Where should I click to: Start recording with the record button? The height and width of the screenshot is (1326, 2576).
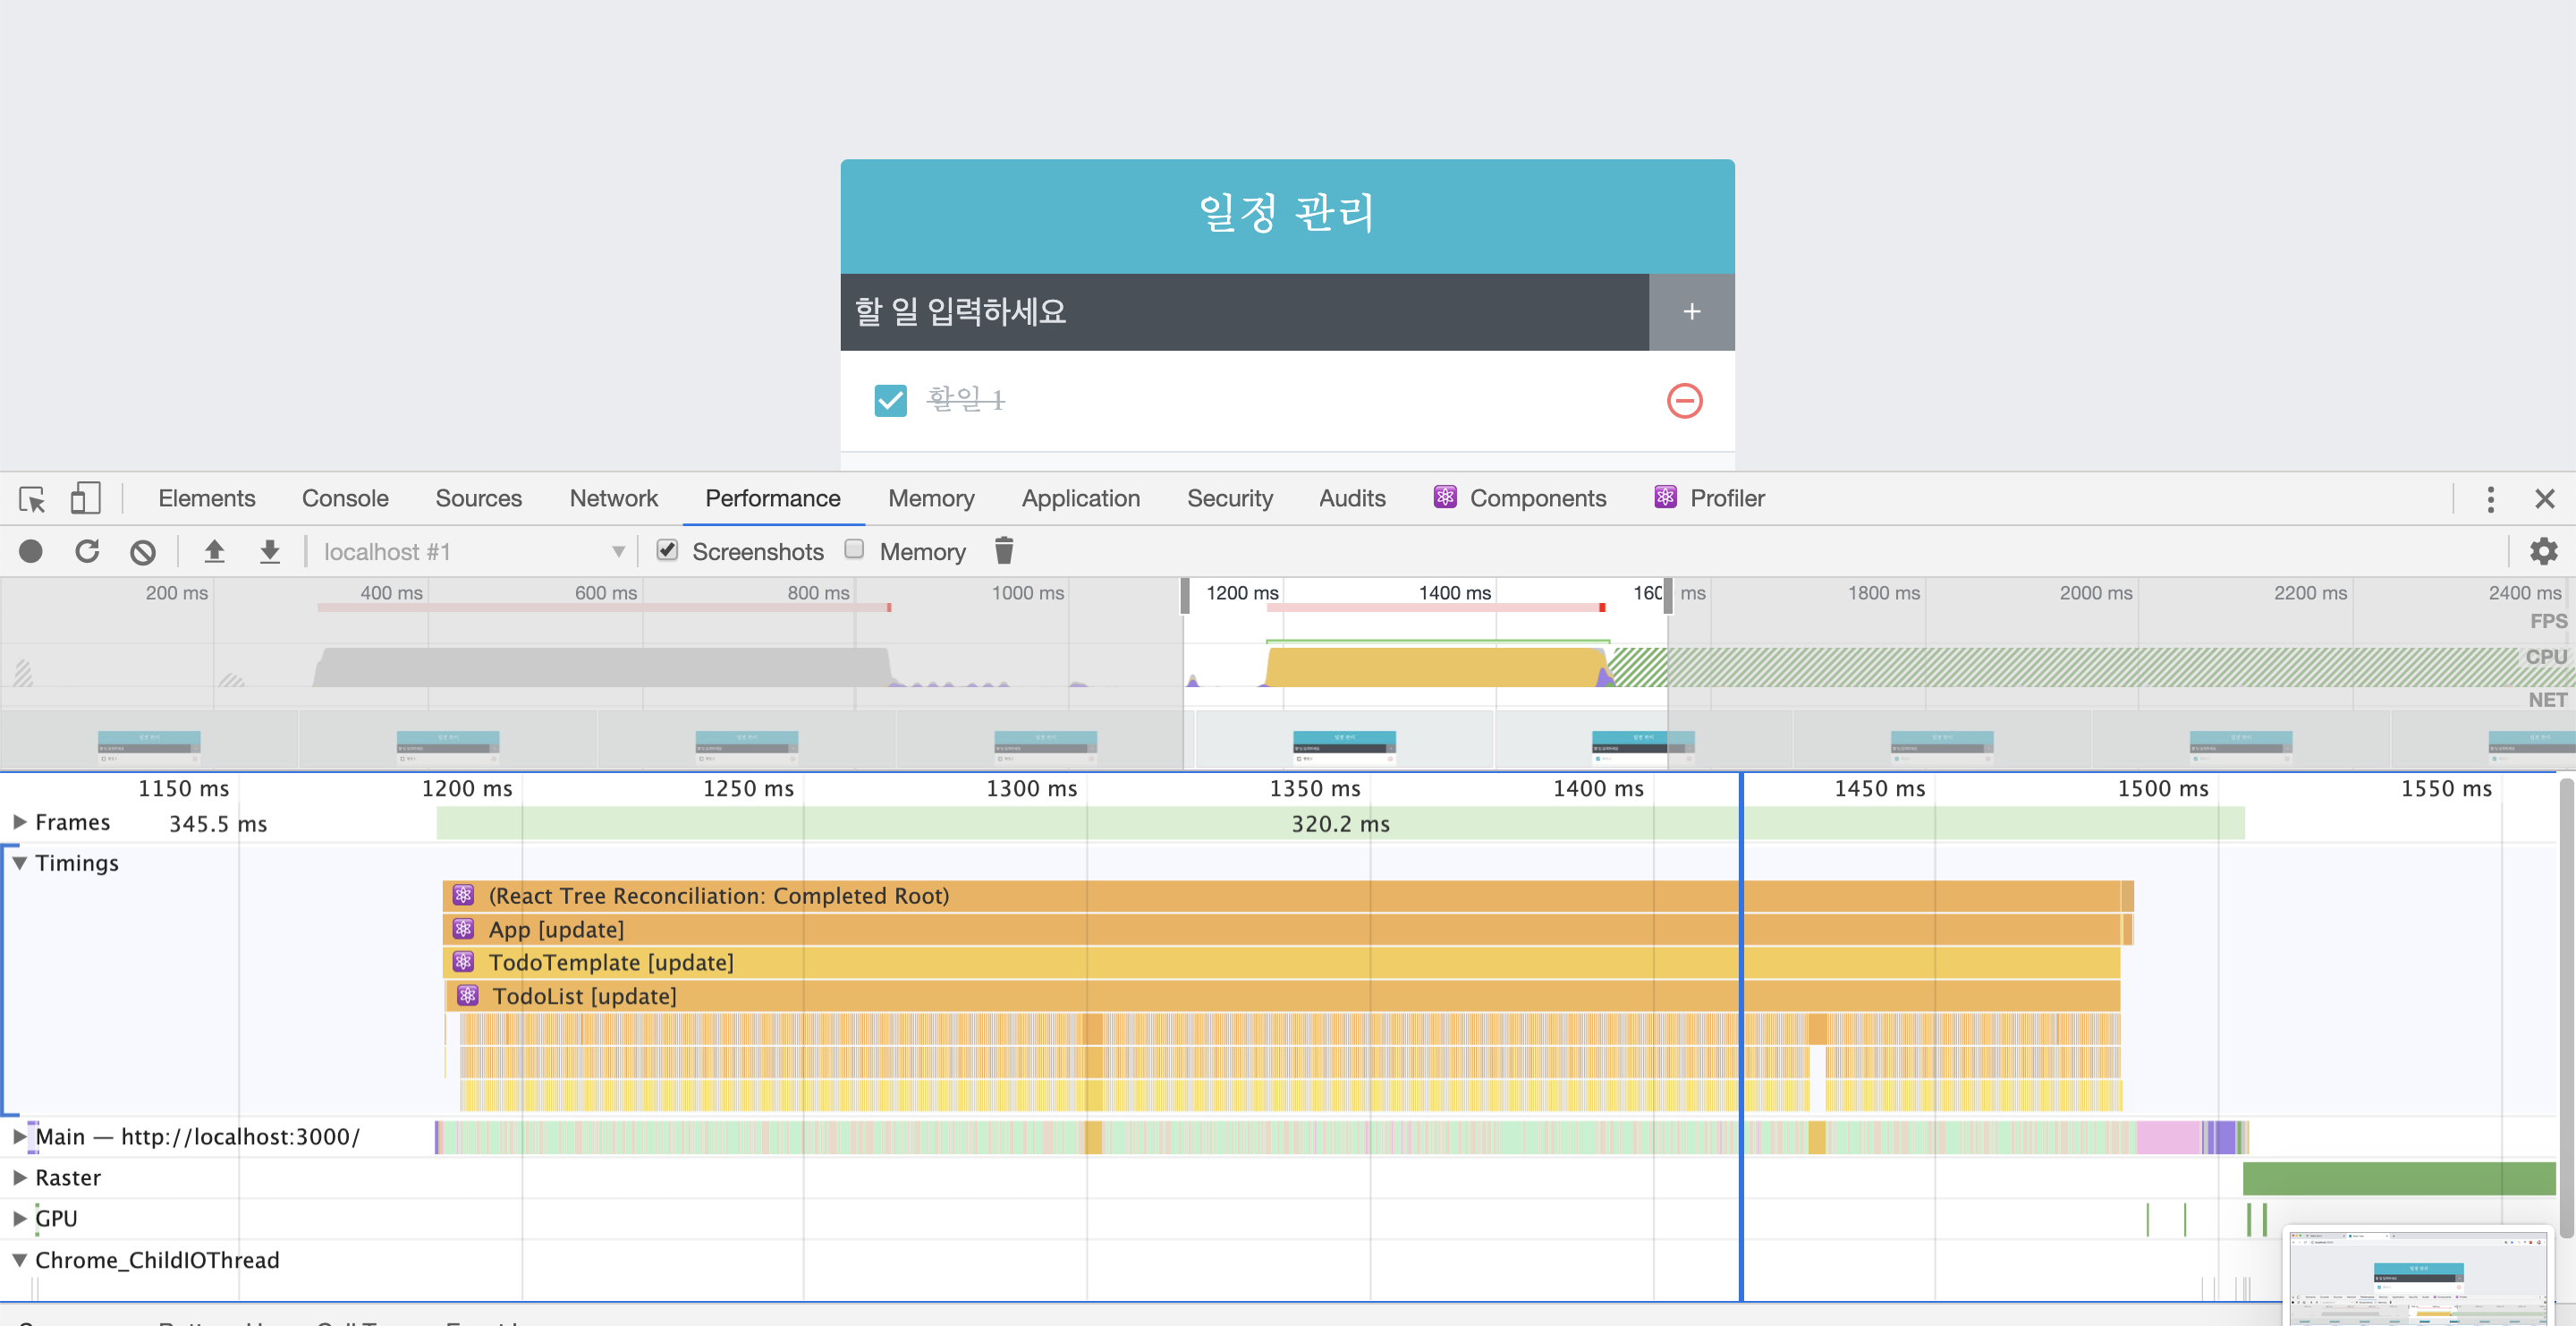[x=31, y=551]
